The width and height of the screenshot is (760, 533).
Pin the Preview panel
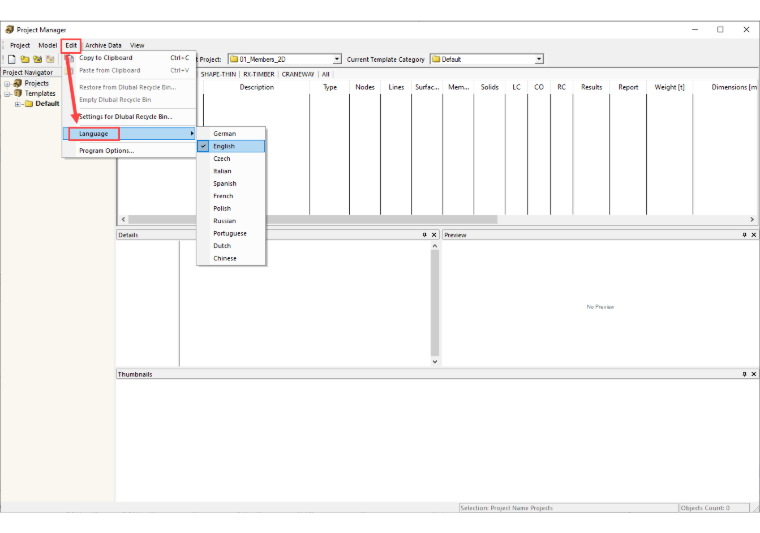pyautogui.click(x=744, y=235)
